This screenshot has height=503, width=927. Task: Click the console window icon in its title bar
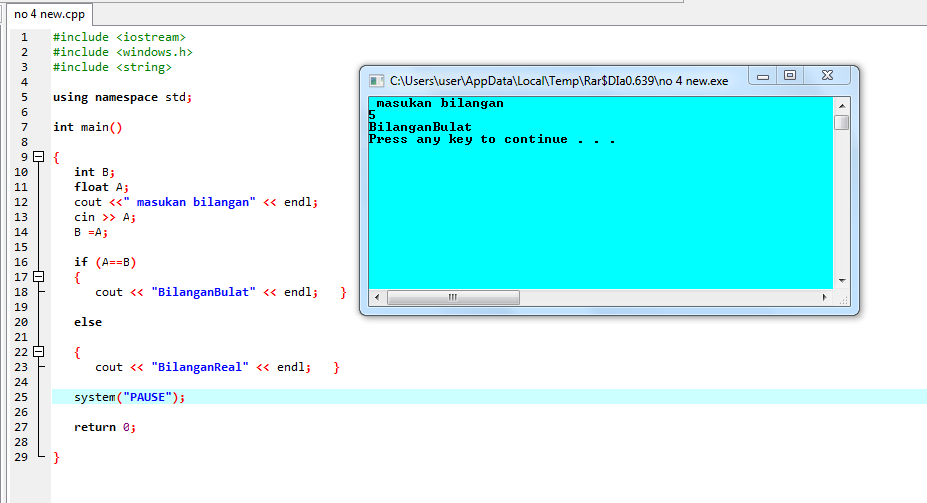click(376, 81)
